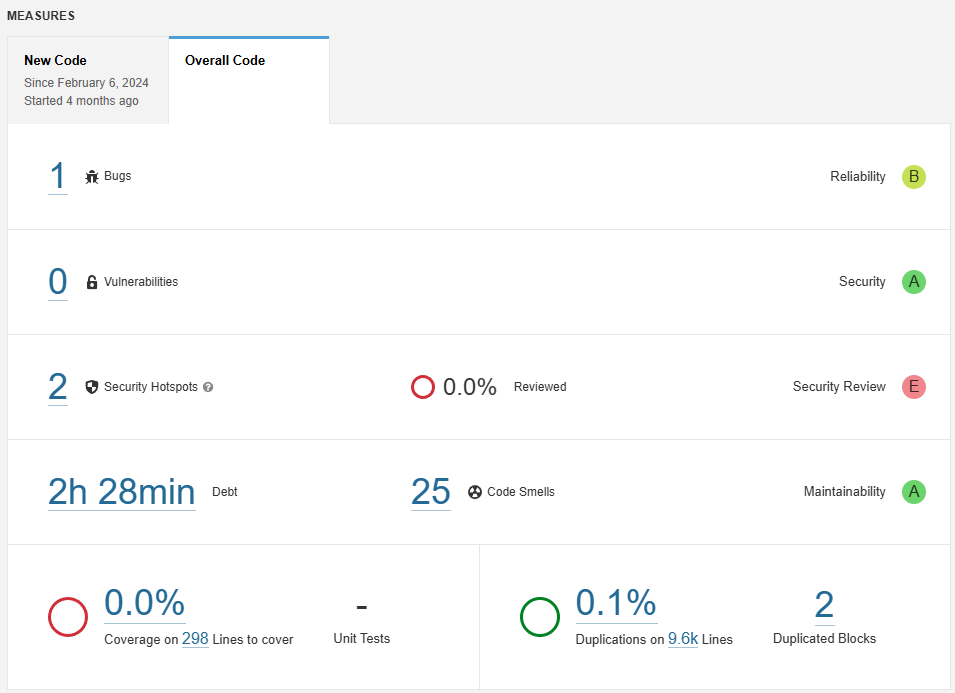Click the Security Review E rating badge
Viewport: 955px width, 693px height.
coord(914,387)
